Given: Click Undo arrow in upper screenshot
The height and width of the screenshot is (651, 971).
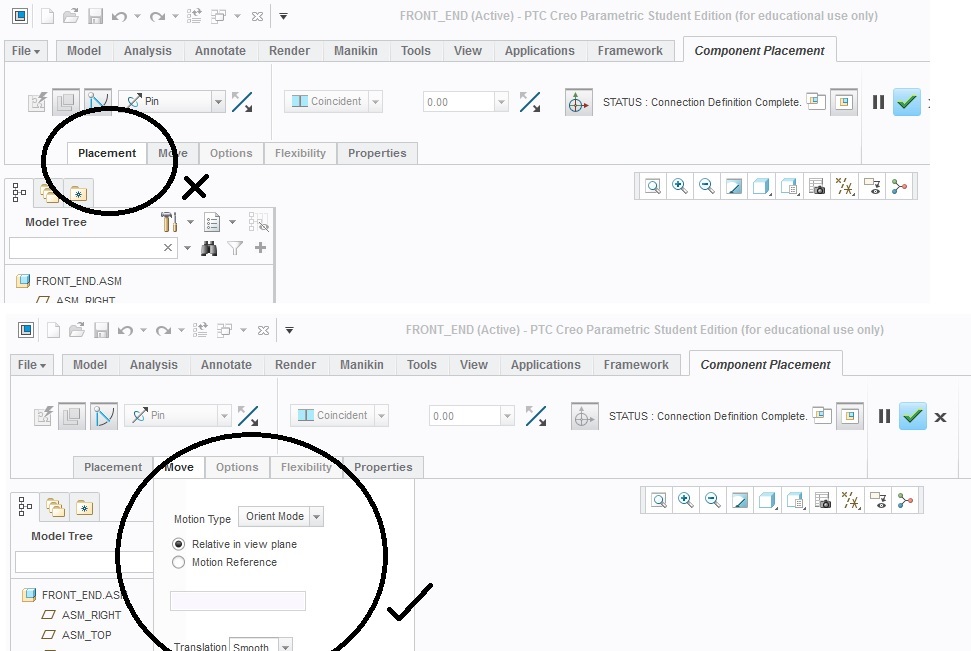Looking at the screenshot, I should 120,17.
